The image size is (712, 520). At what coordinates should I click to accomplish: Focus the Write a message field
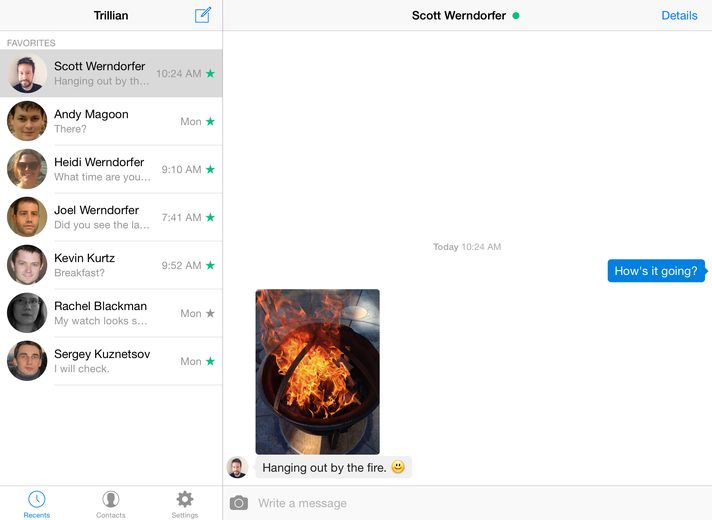(481, 503)
